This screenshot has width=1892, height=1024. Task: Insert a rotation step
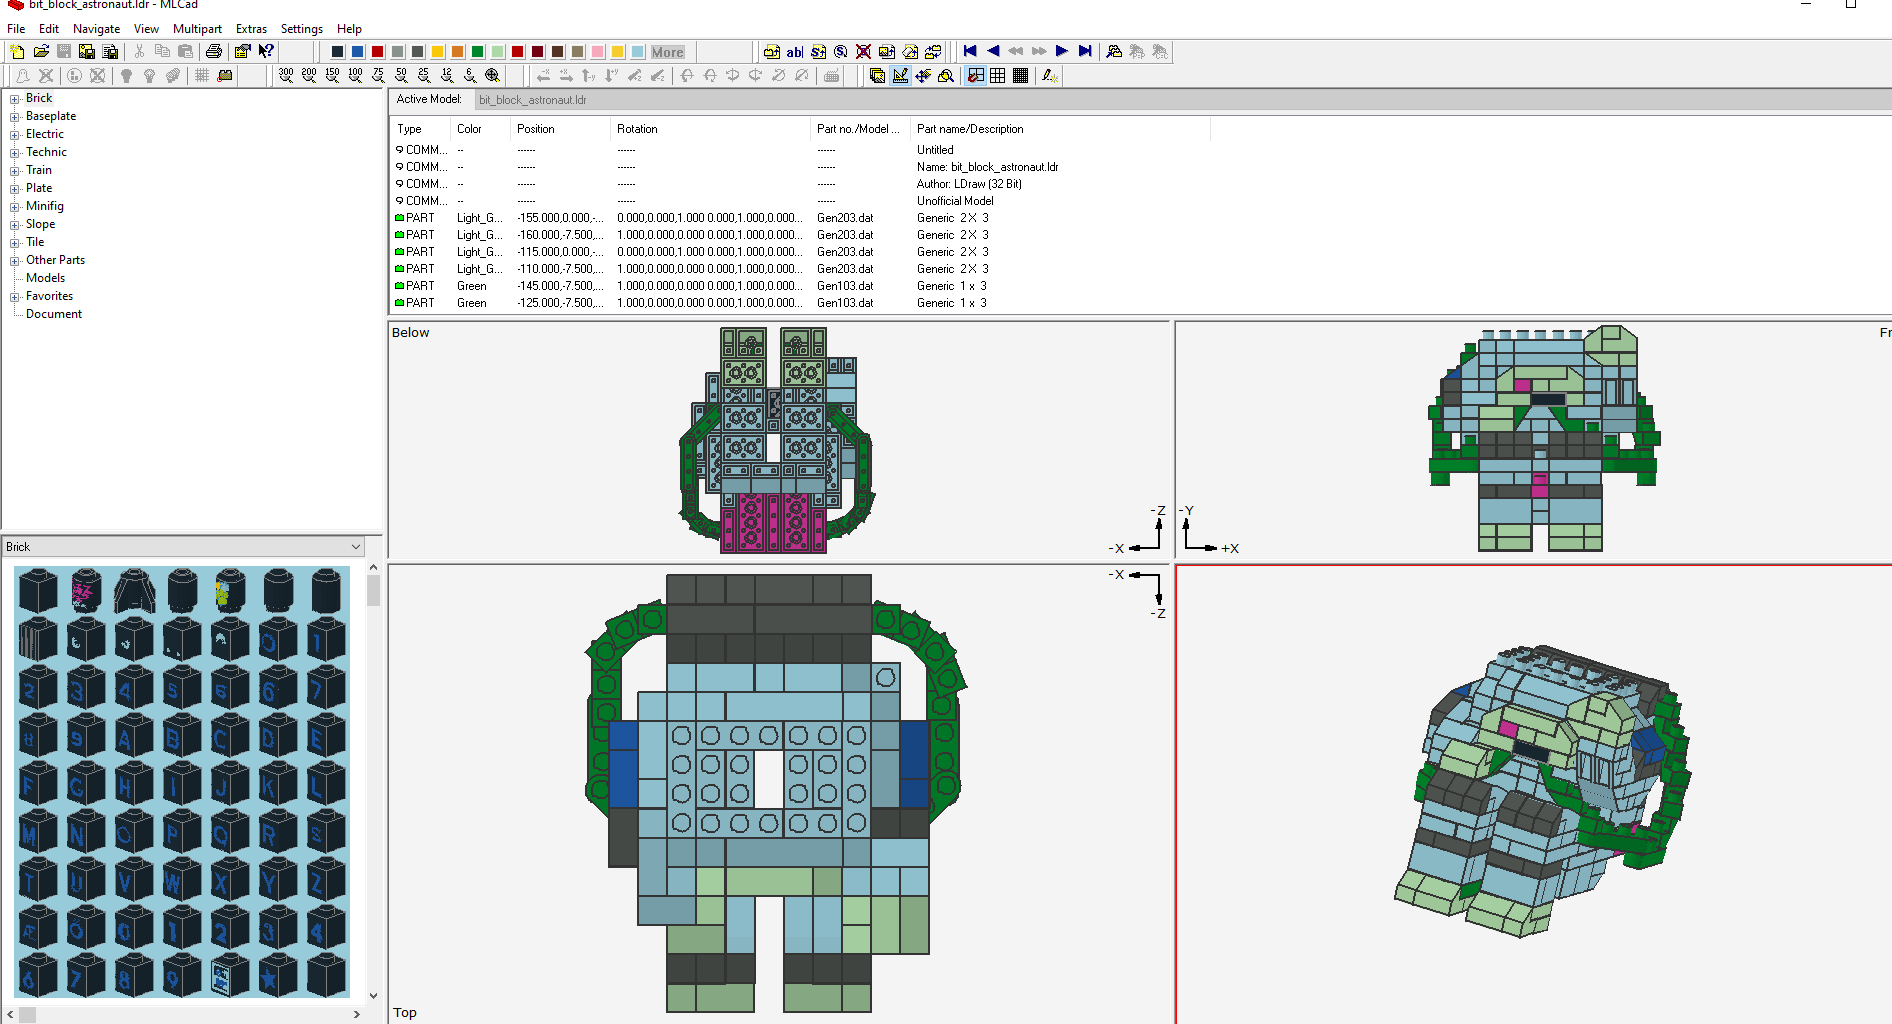[841, 52]
